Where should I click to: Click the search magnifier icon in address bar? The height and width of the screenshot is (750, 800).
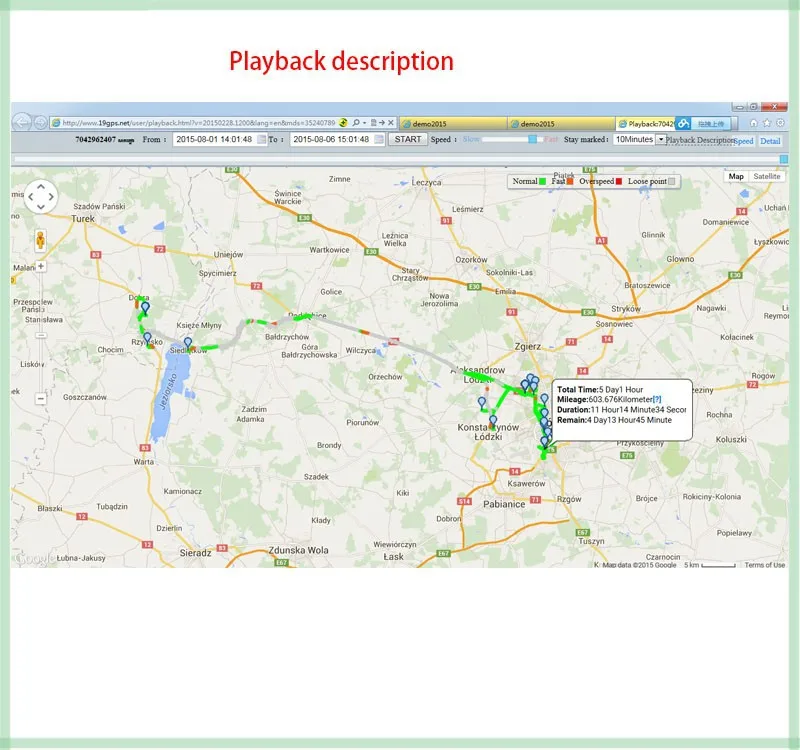[x=356, y=123]
